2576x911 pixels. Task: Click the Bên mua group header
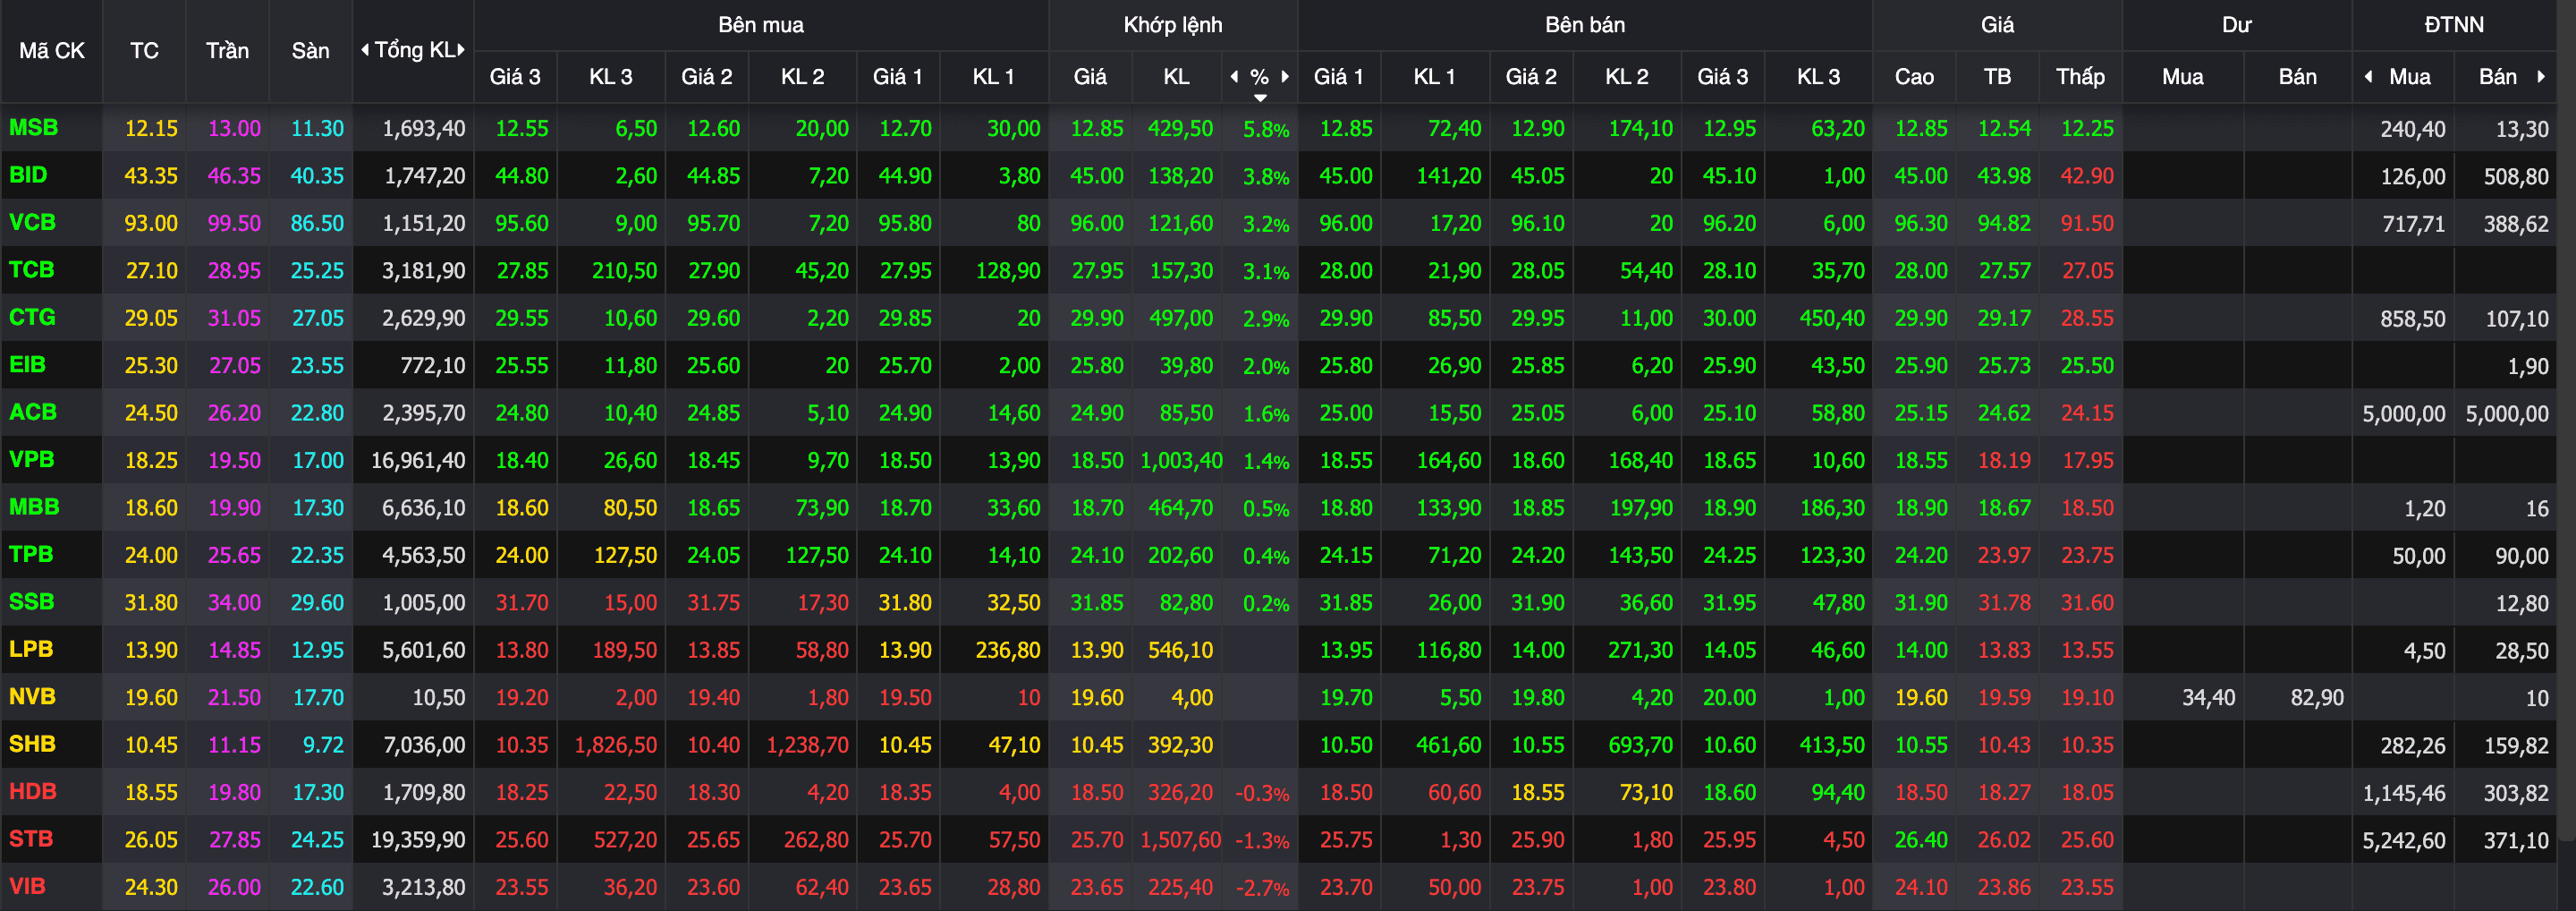click(x=760, y=24)
